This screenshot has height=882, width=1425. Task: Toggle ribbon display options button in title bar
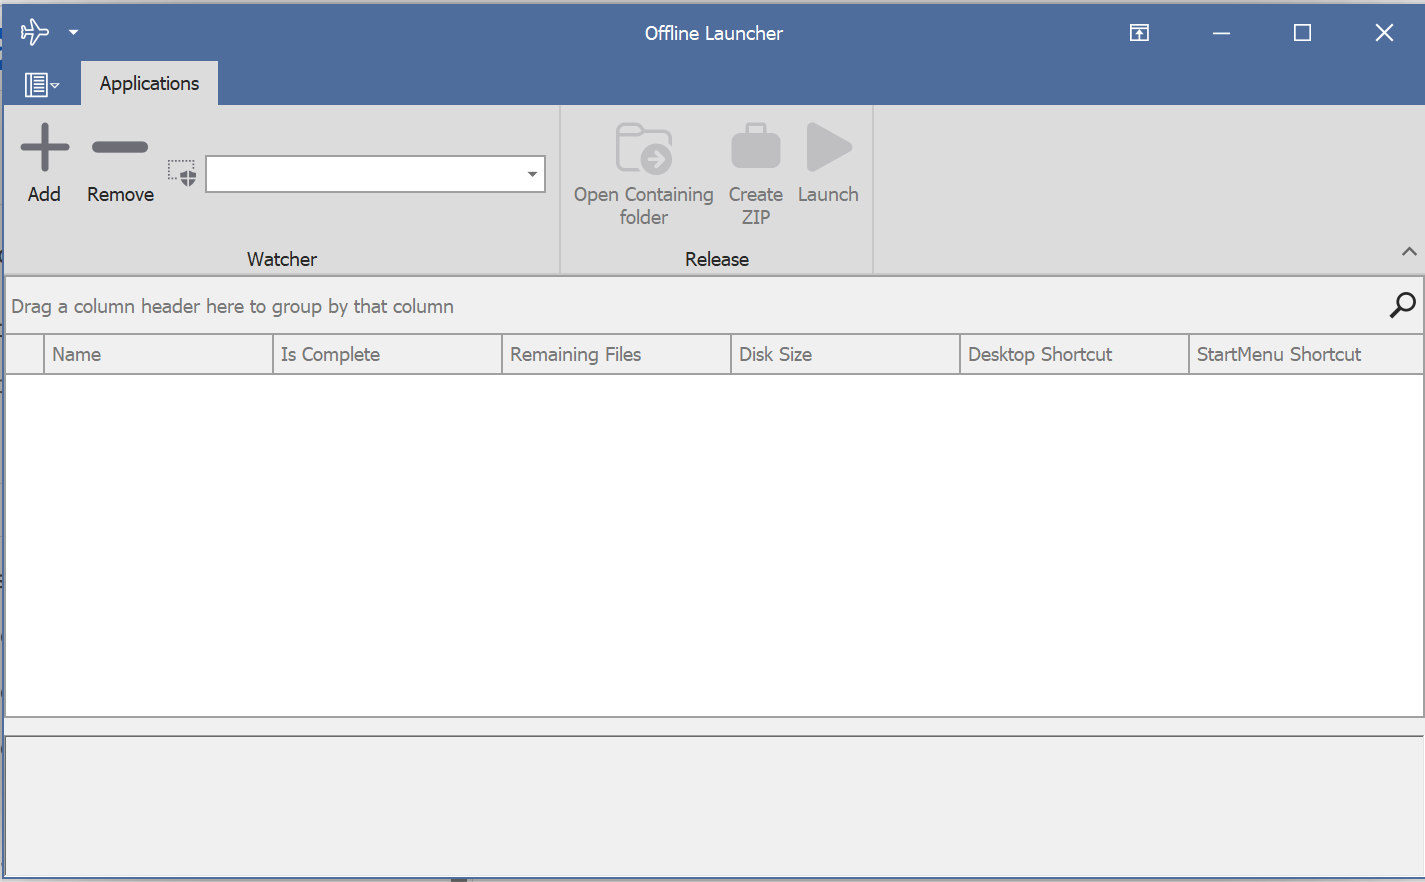(x=1139, y=33)
